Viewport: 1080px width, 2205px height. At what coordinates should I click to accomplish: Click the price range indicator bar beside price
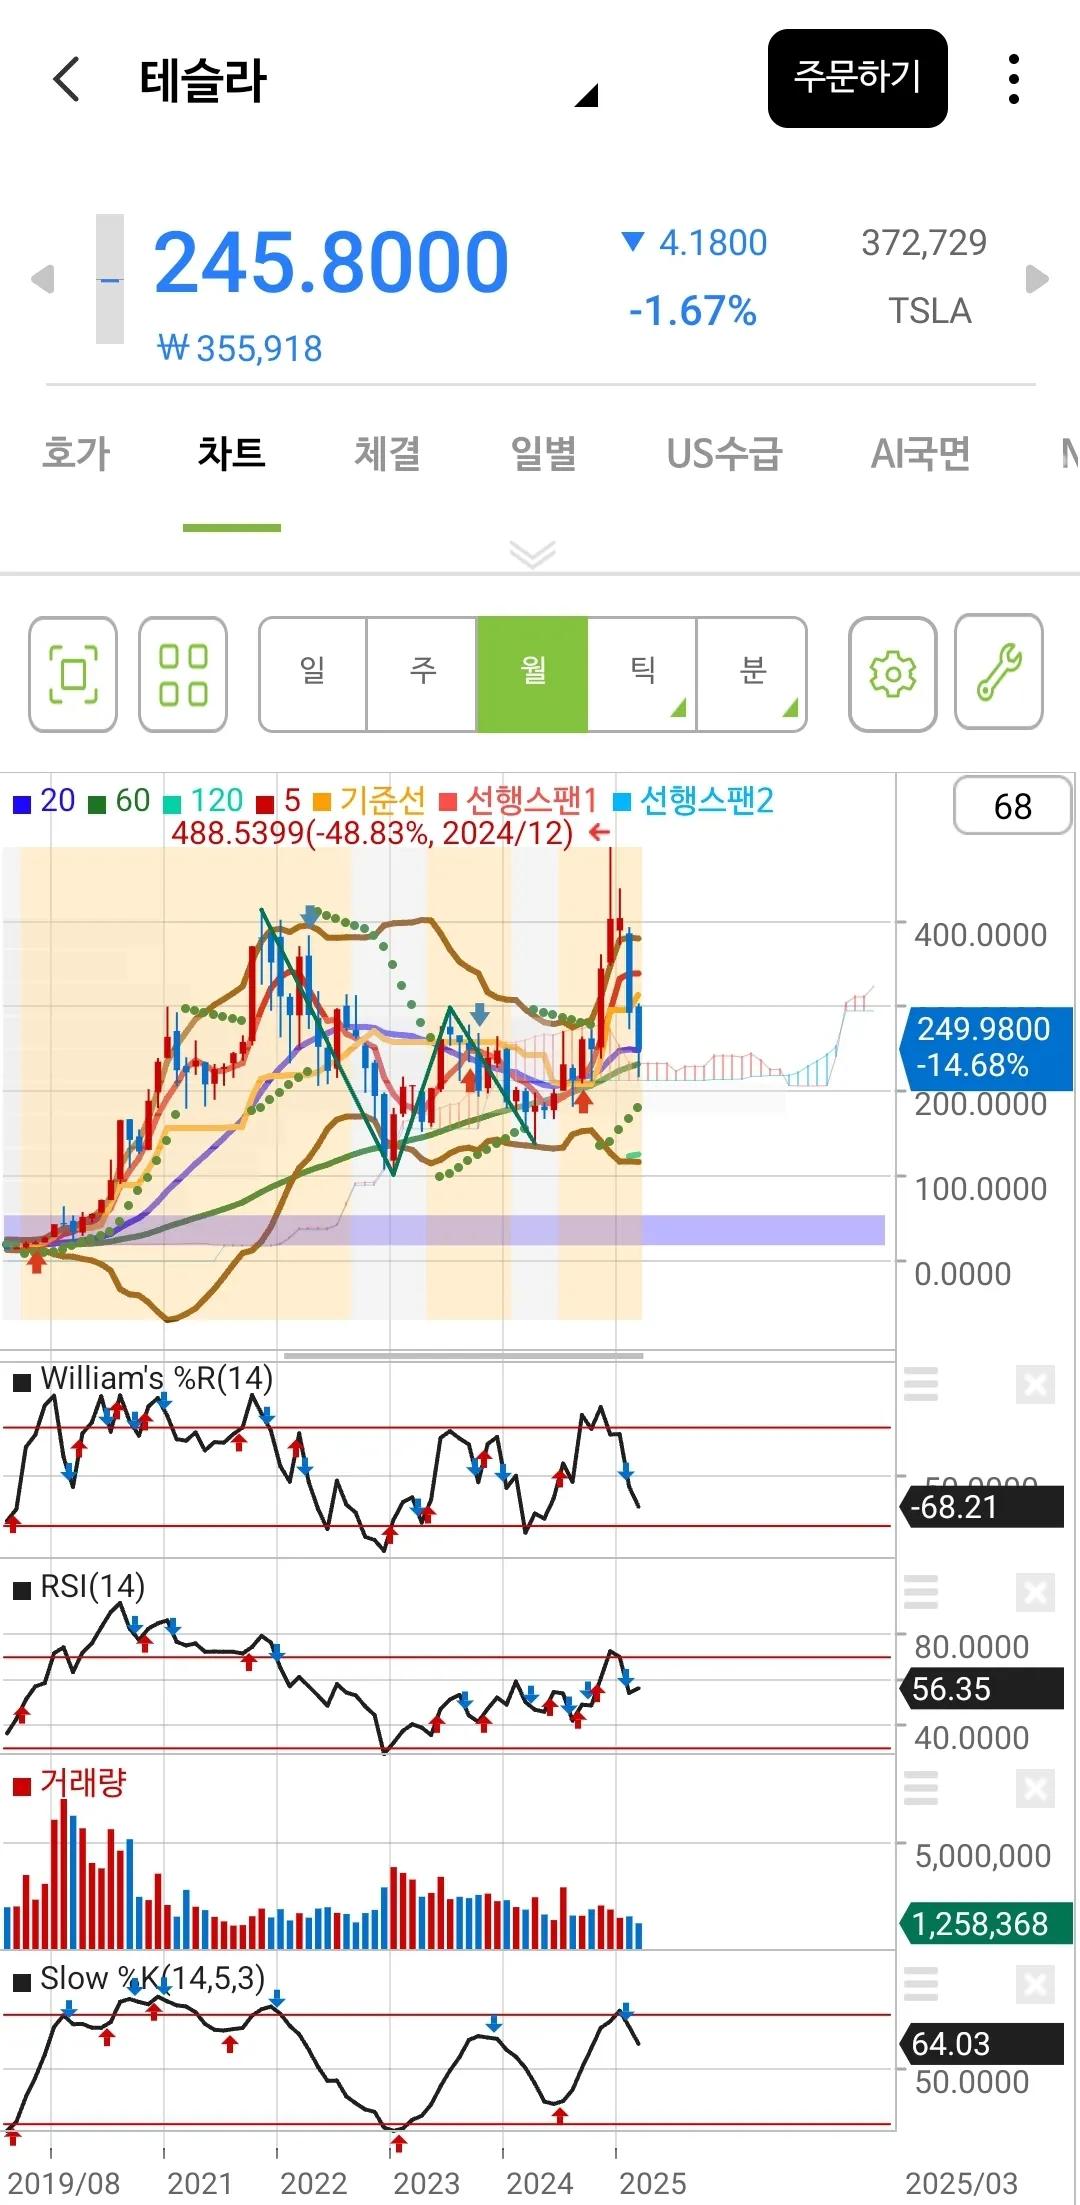tap(110, 279)
